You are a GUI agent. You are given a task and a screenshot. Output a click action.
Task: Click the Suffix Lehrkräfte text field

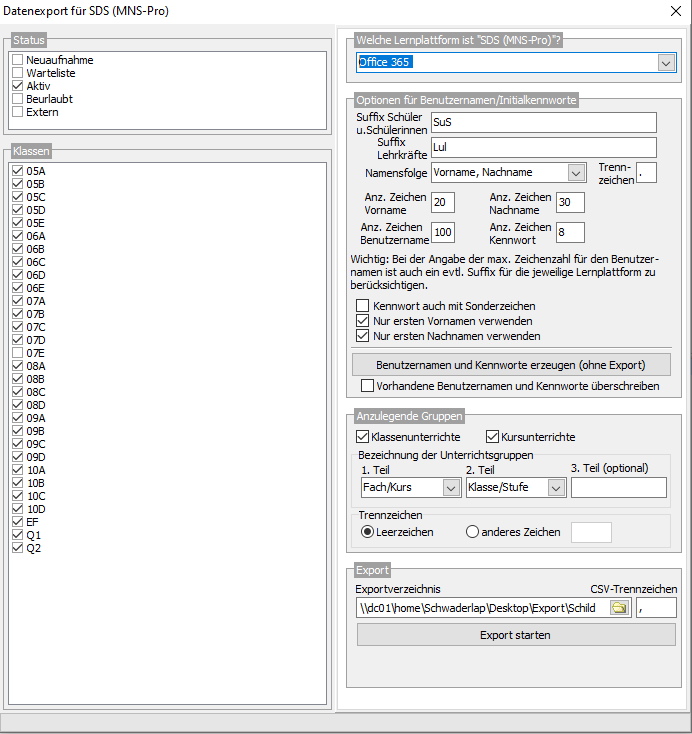tap(542, 147)
